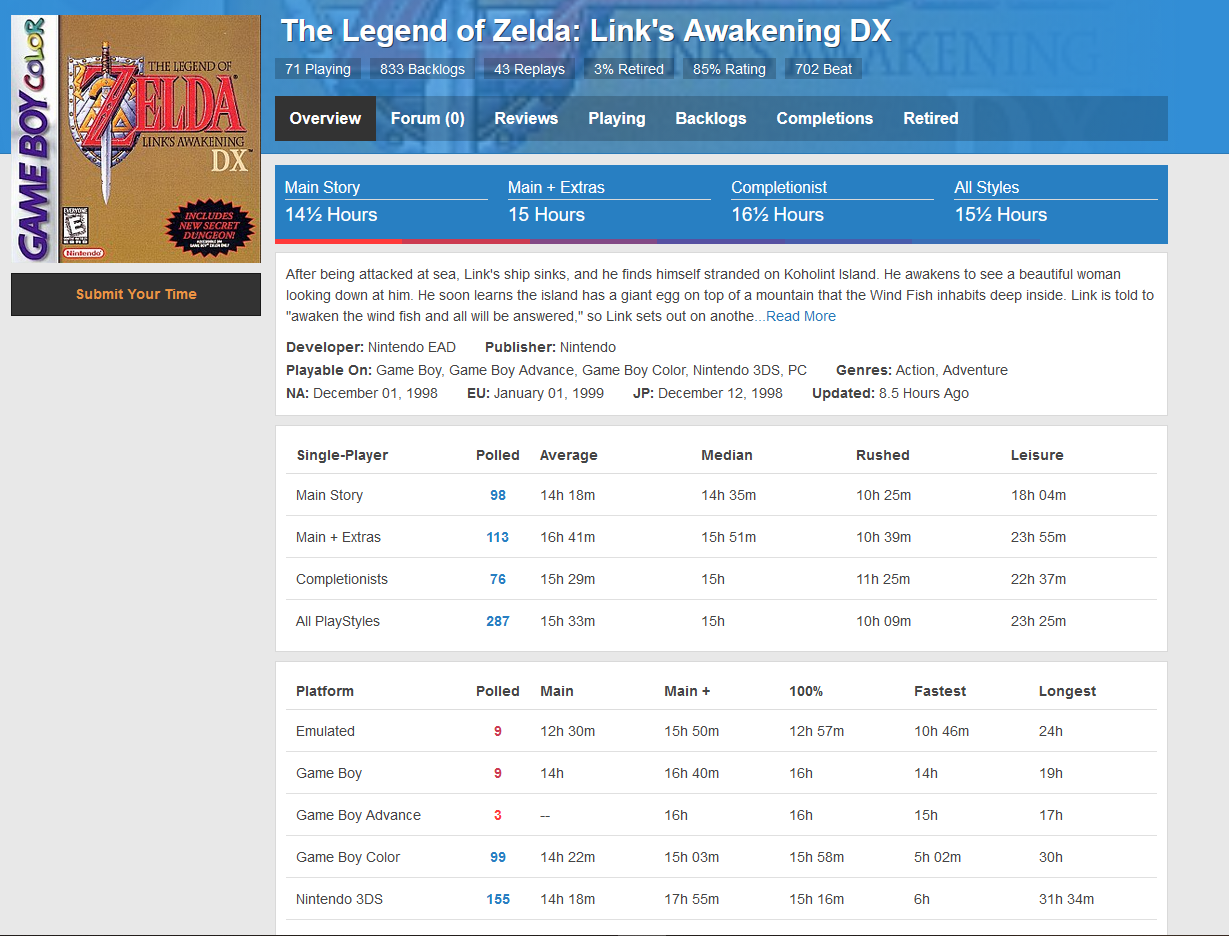
Task: Open the Completions tab
Action: 825,118
